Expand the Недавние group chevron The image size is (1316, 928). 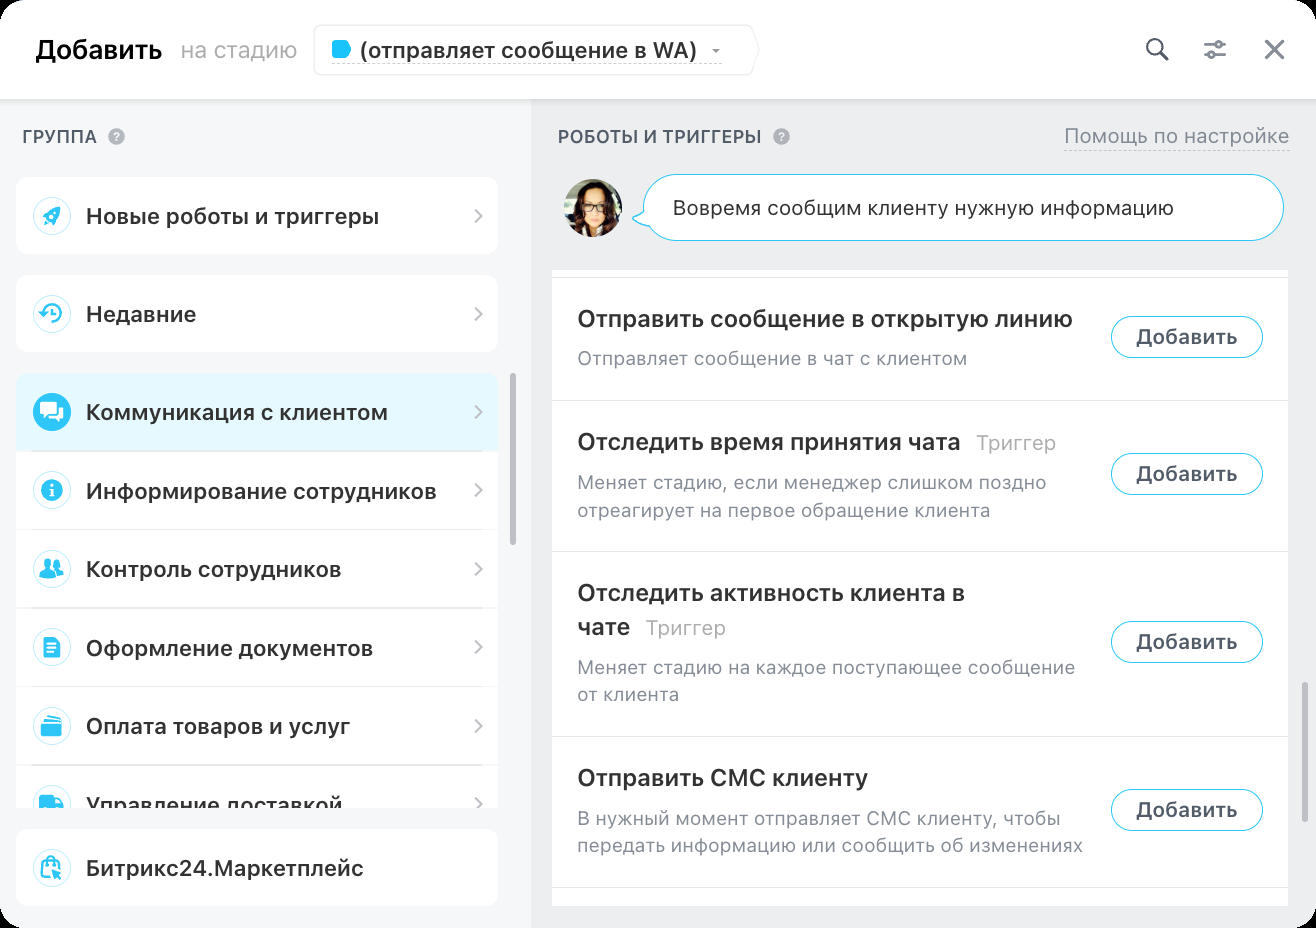(x=478, y=314)
